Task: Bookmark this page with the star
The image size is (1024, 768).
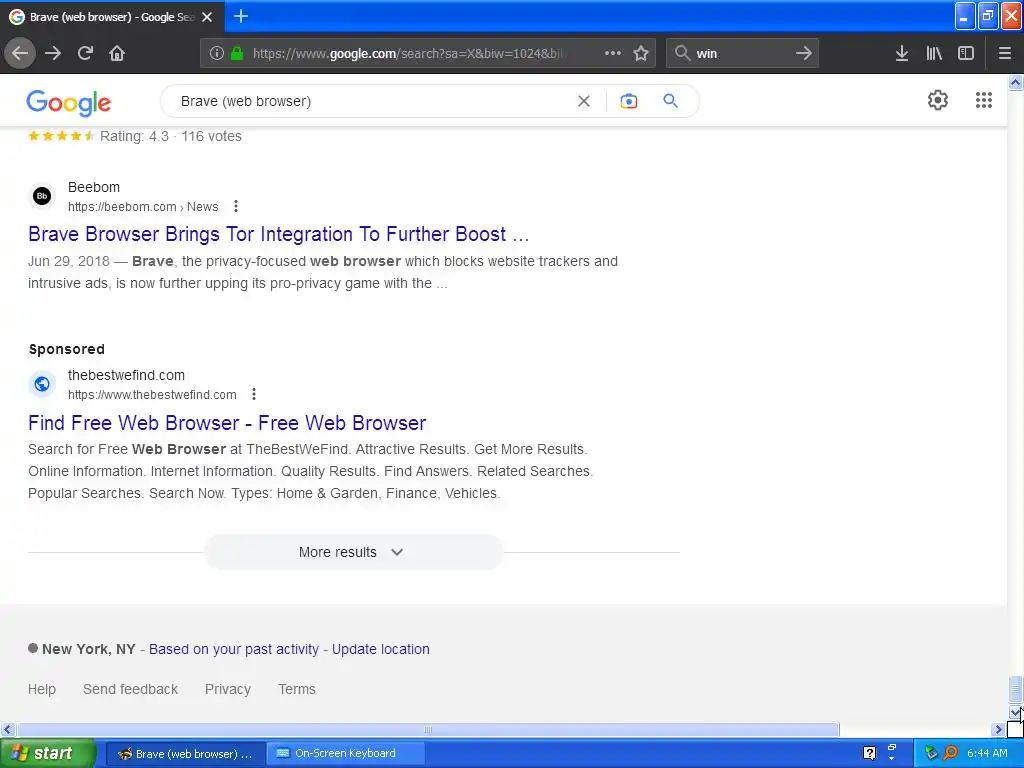Action: tap(641, 54)
